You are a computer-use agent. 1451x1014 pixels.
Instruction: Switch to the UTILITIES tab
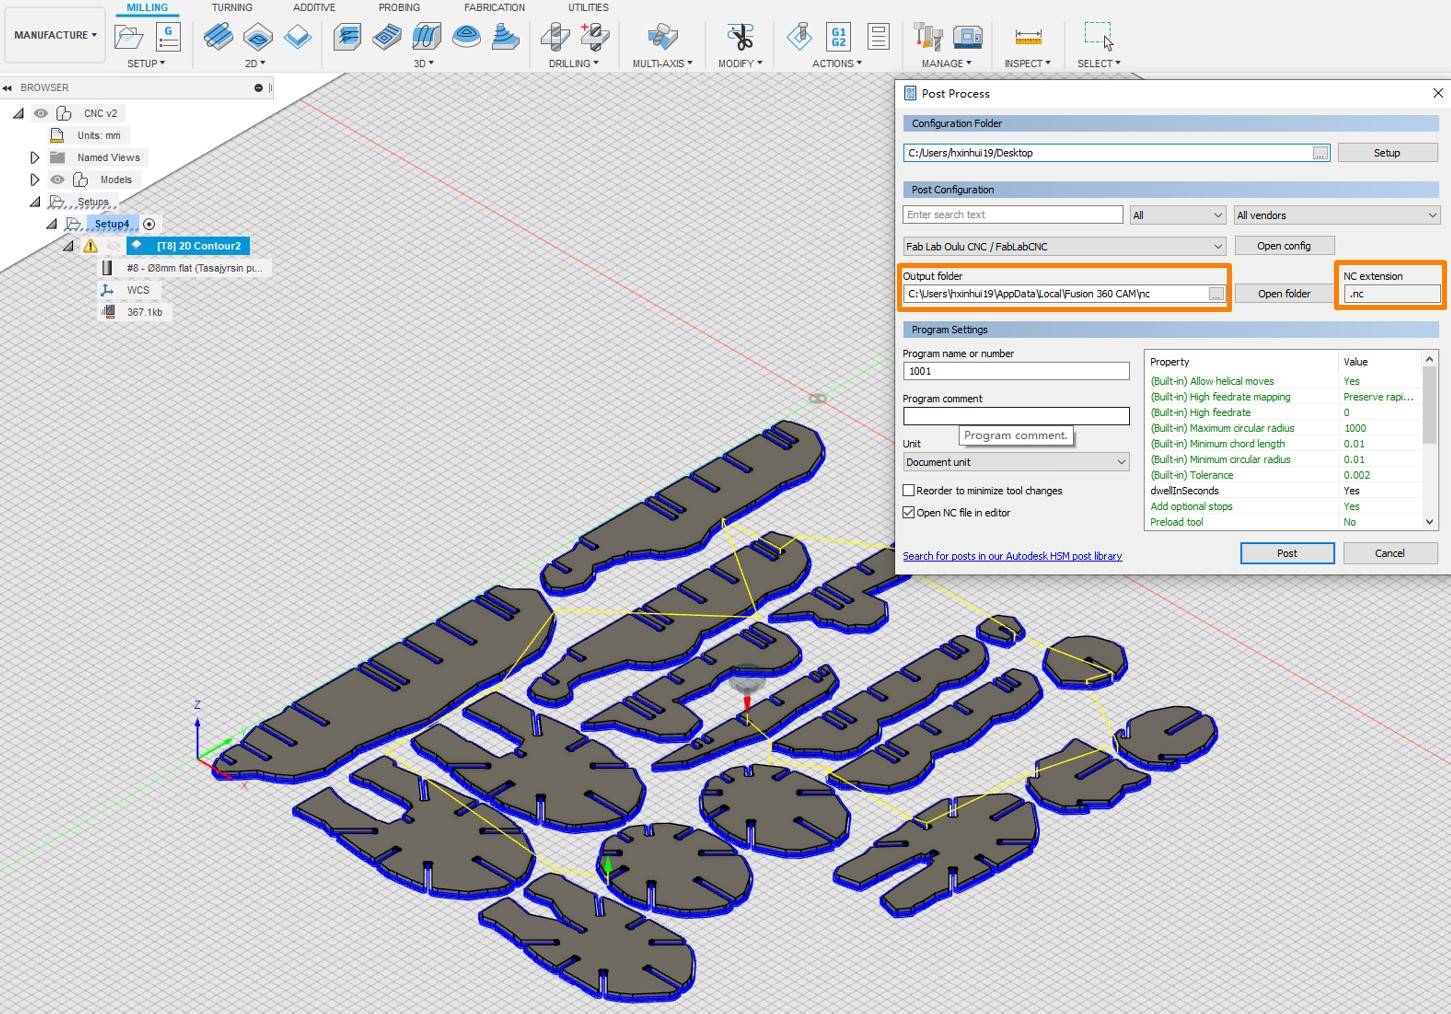tap(588, 7)
